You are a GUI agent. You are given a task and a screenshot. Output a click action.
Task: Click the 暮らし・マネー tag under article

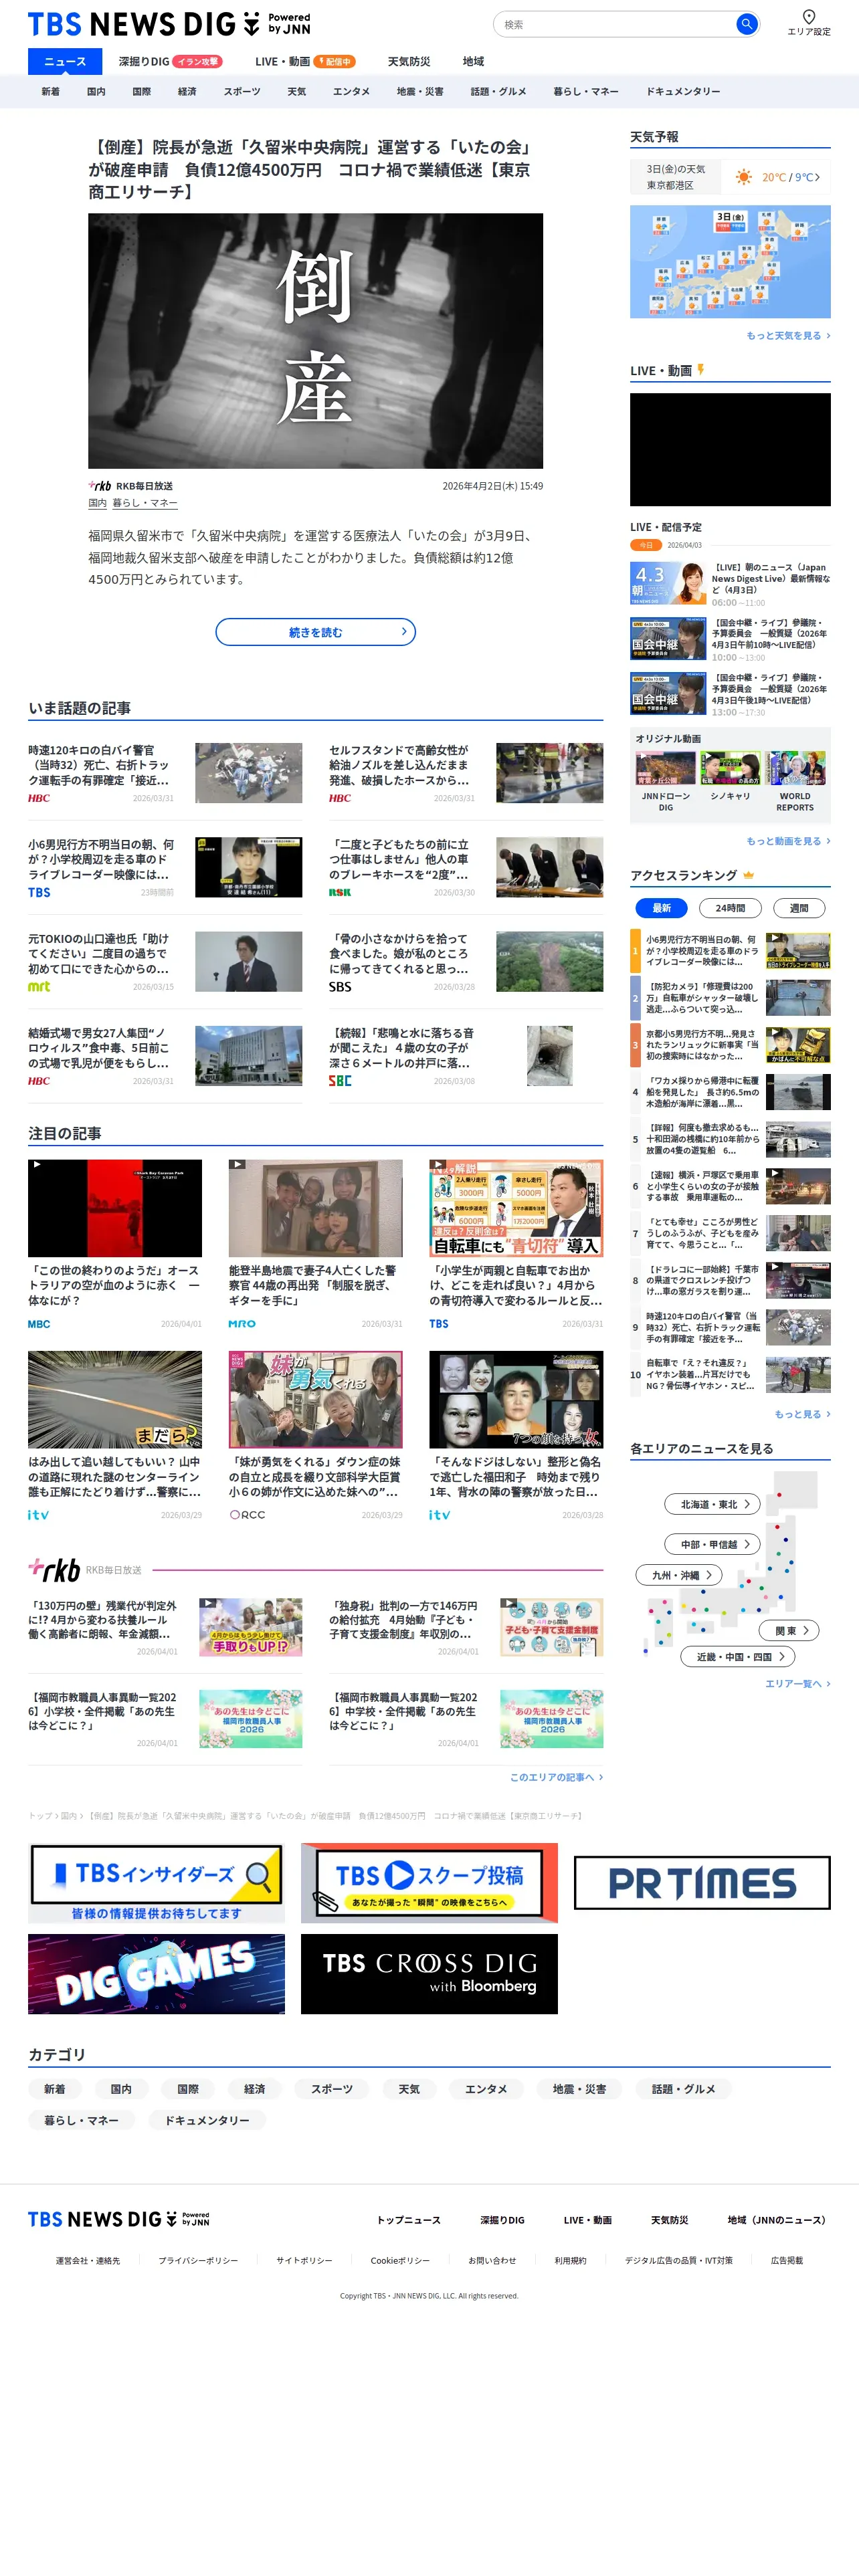click(x=145, y=503)
